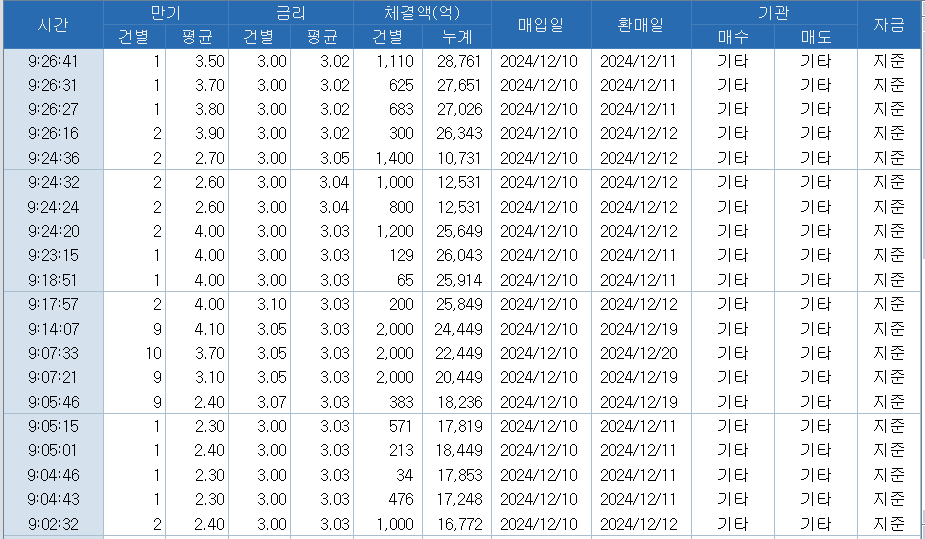Click redemption date 2024/12/20 in 9:07:33 row
This screenshot has height=539, width=925.
pos(639,353)
